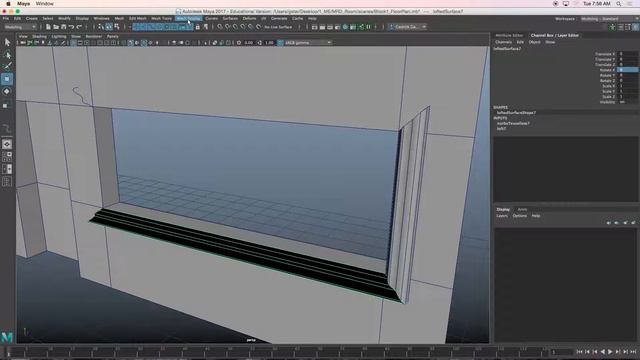Open the Options menu in Layer Editor
Image resolution: width=640 pixels, height=360 pixels.
[x=520, y=216]
